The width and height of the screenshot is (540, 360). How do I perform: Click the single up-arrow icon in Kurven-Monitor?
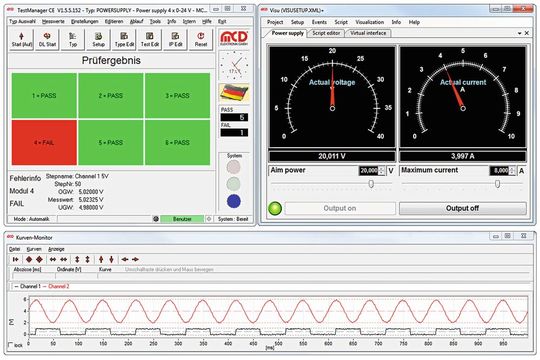101,259
